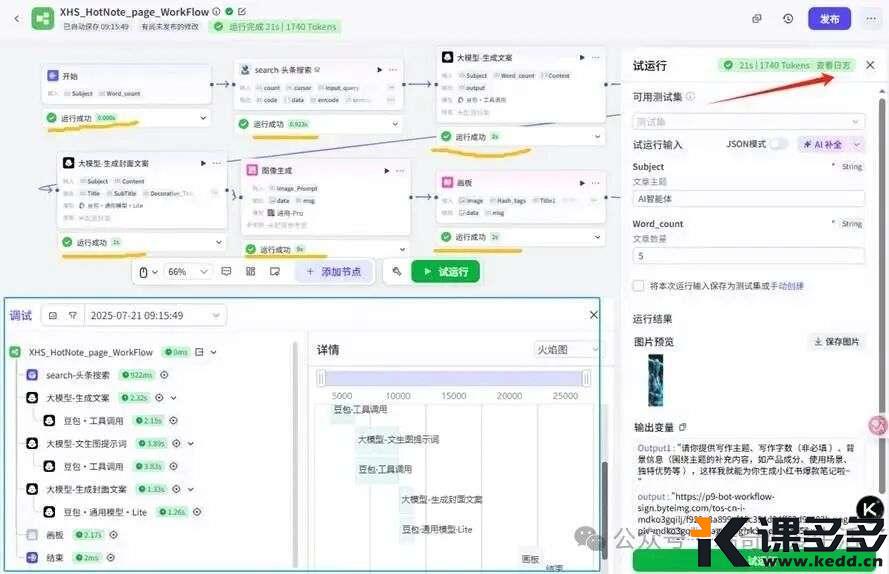Viewport: 889px width, 574px height.
Task: Open header more options ellipsis menu
Action: point(870,19)
